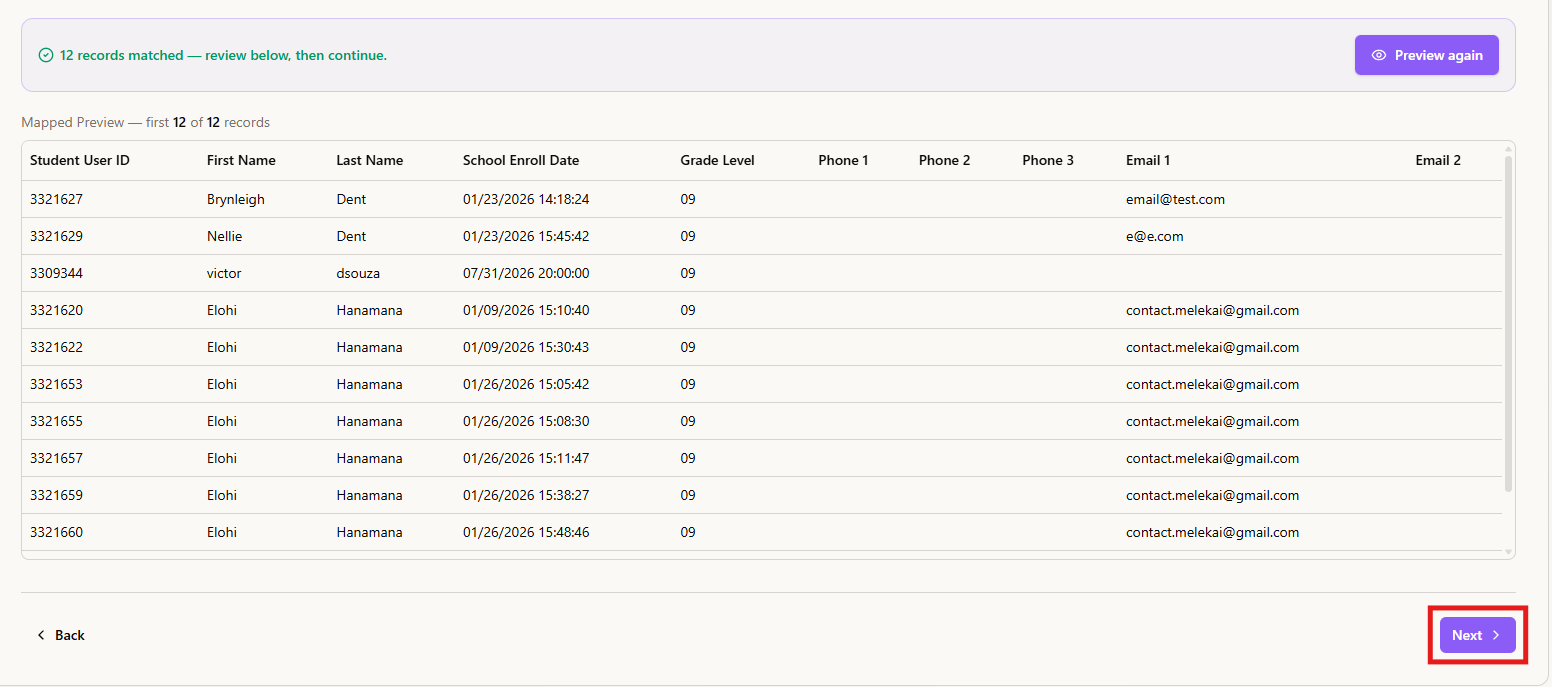Click the Phone 1 column header
The width and height of the screenshot is (1552, 687).
point(843,160)
